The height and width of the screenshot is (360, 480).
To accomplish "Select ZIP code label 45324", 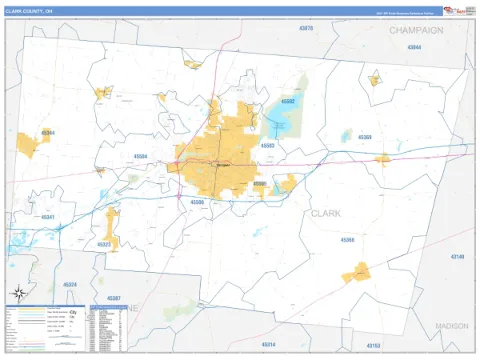I will pyautogui.click(x=70, y=285).
